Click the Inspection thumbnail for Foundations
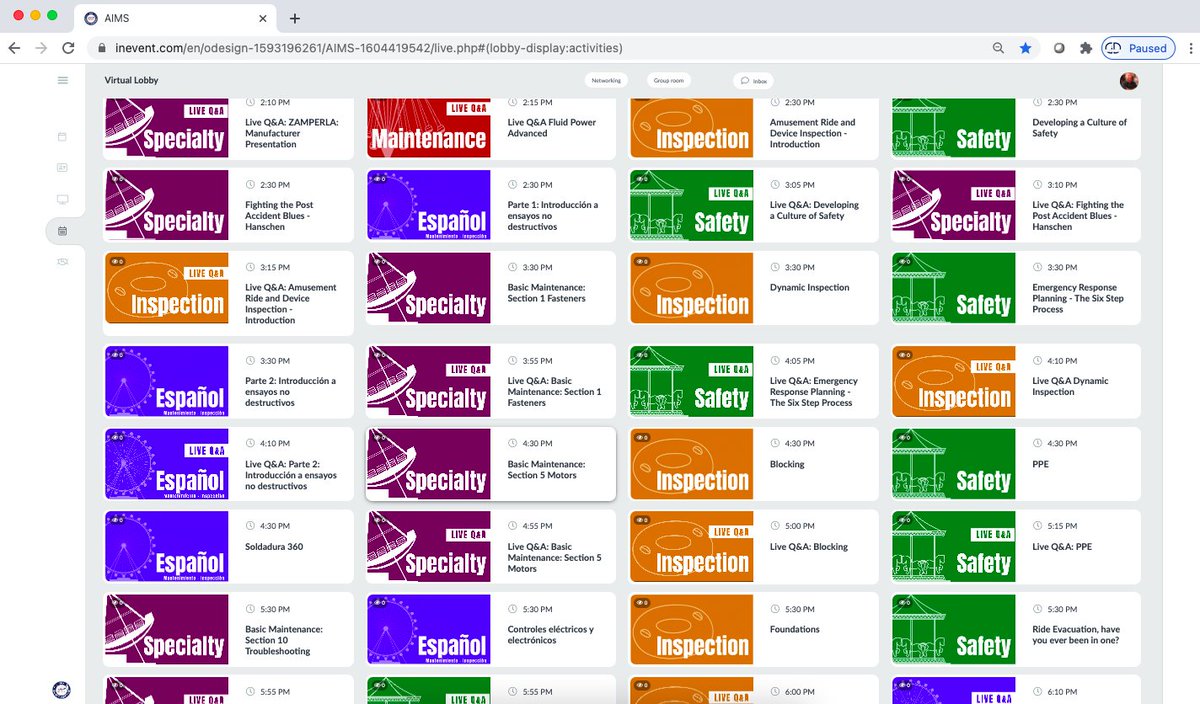1200x704 pixels. click(691, 630)
